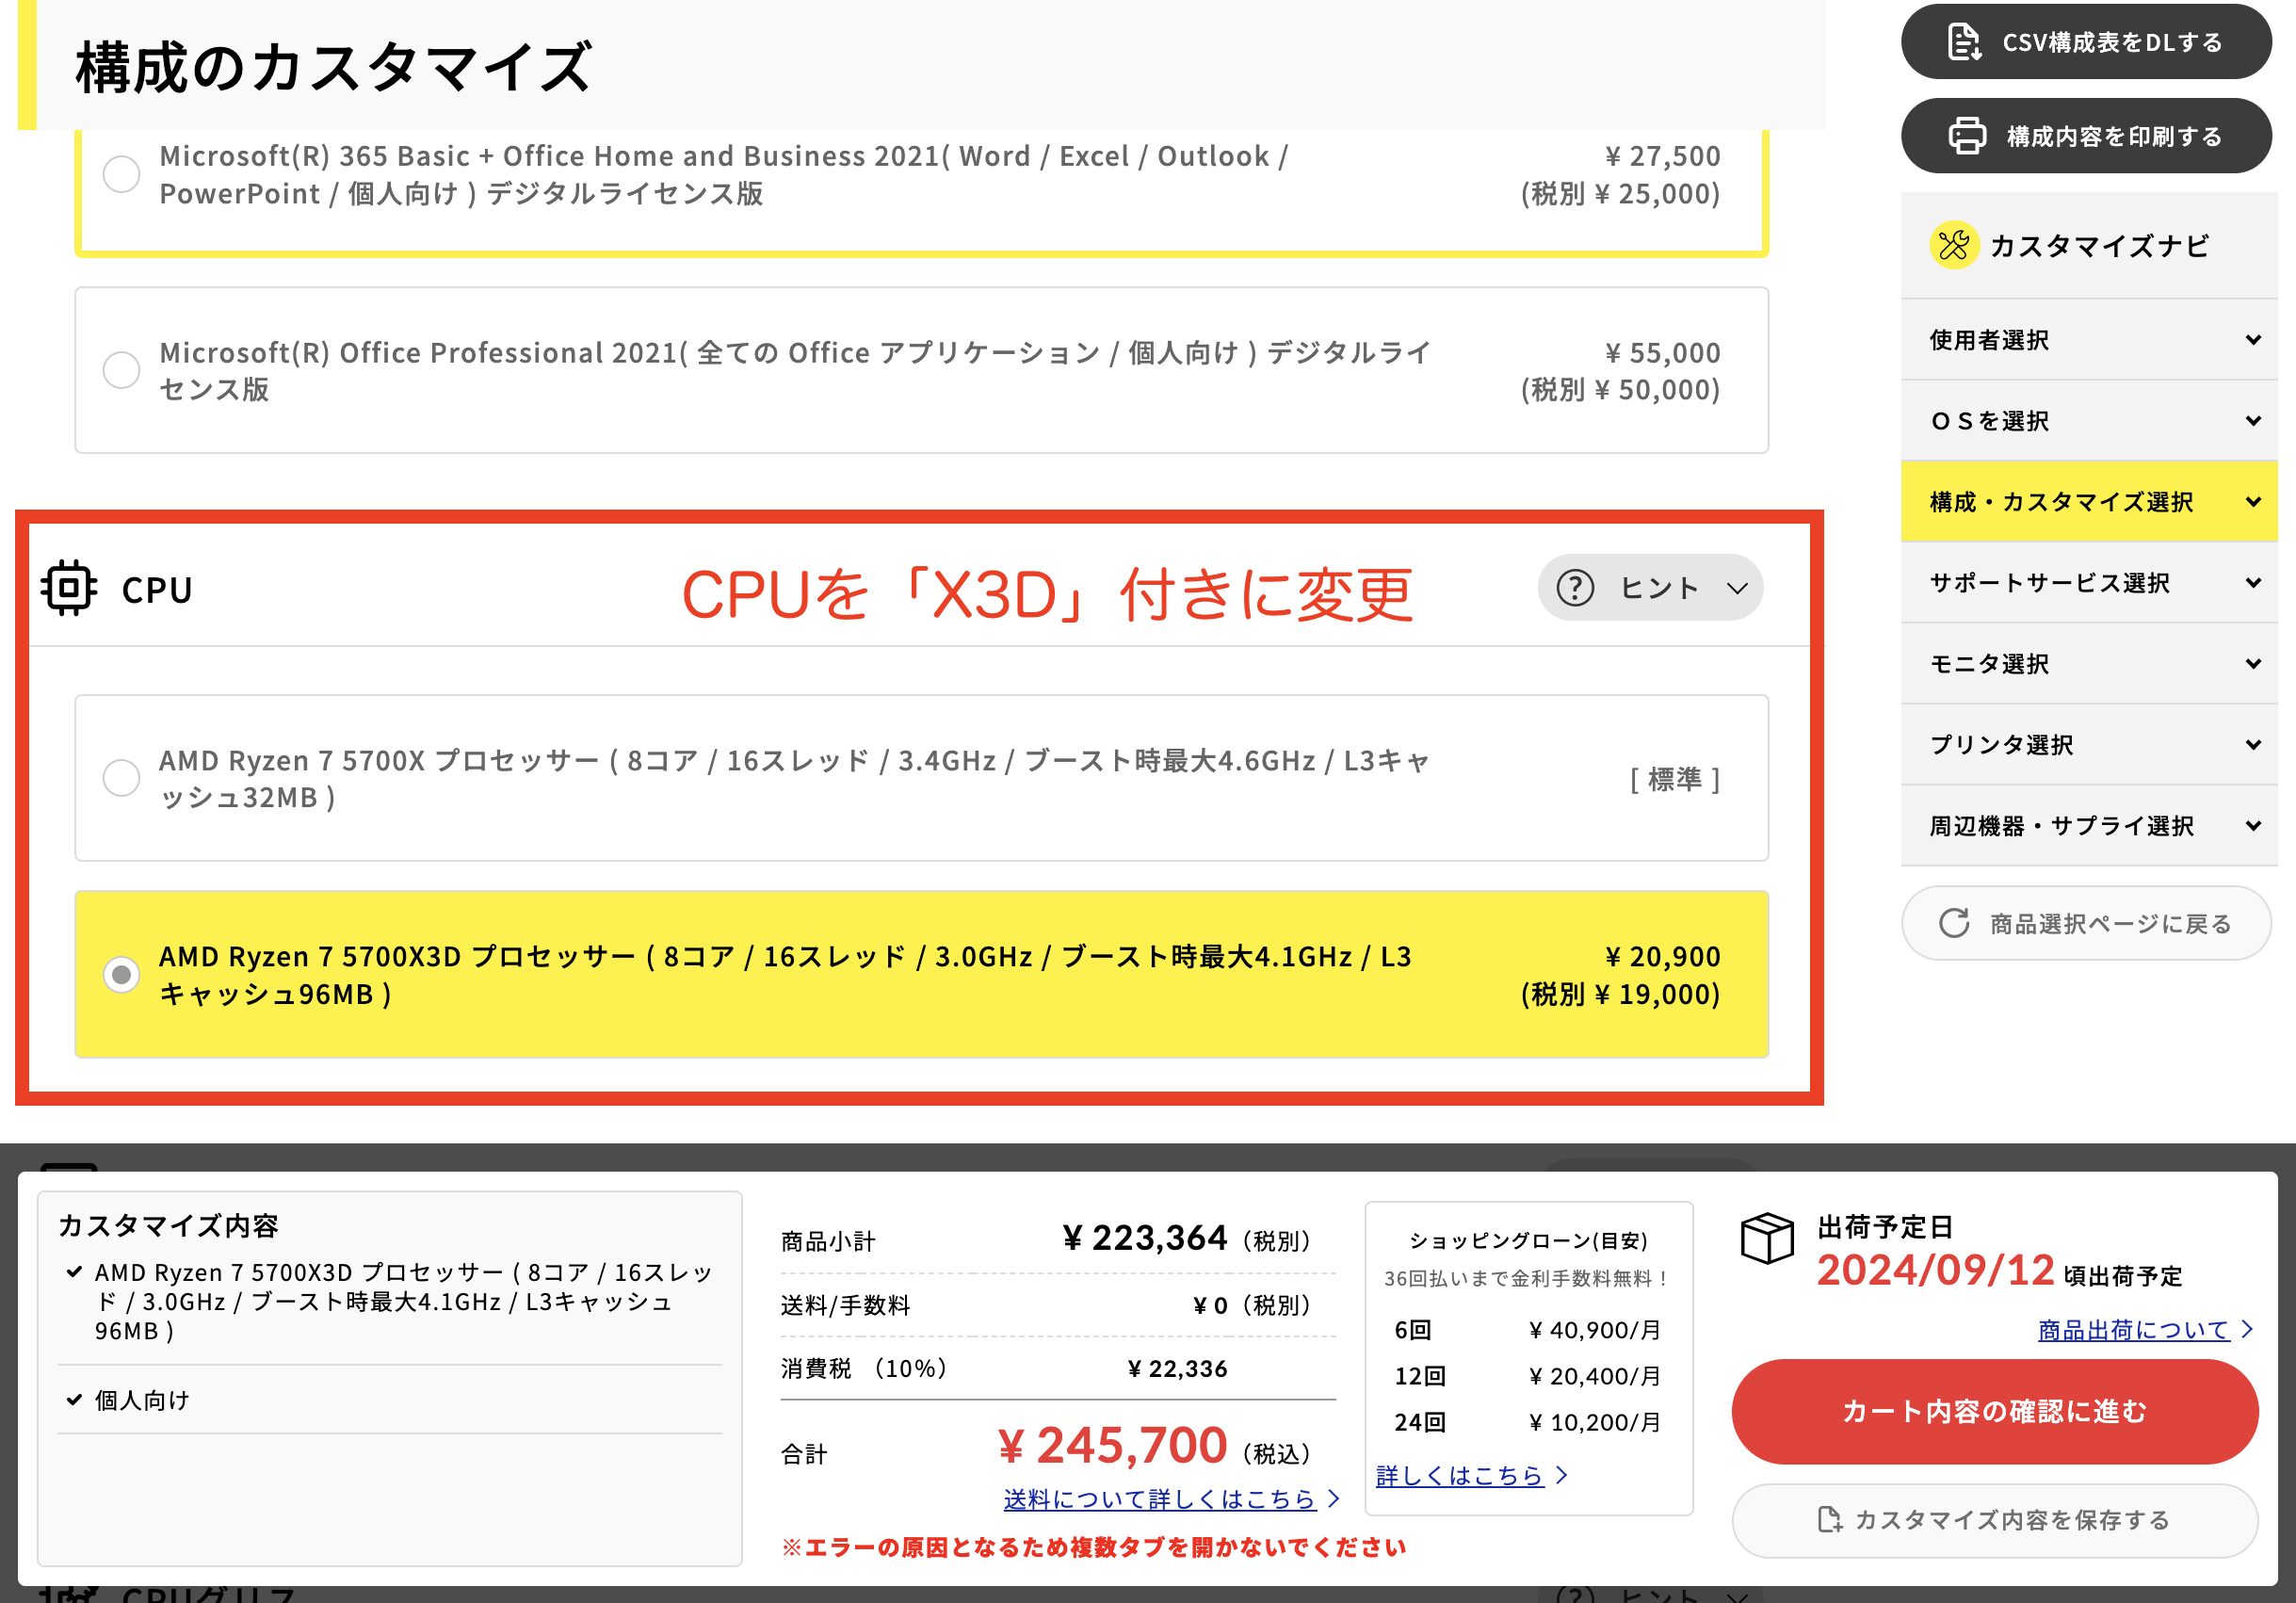Screen dimensions: 2296x1603
Task: Click 6回 ¥ 40,900/月 loan row
Action: tap(1527, 1329)
